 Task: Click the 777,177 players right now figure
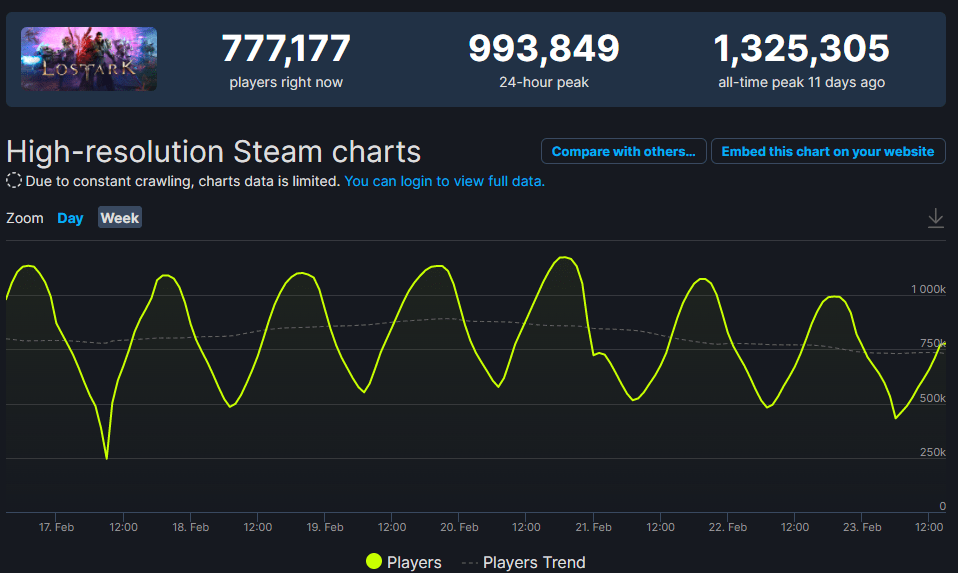tap(286, 48)
